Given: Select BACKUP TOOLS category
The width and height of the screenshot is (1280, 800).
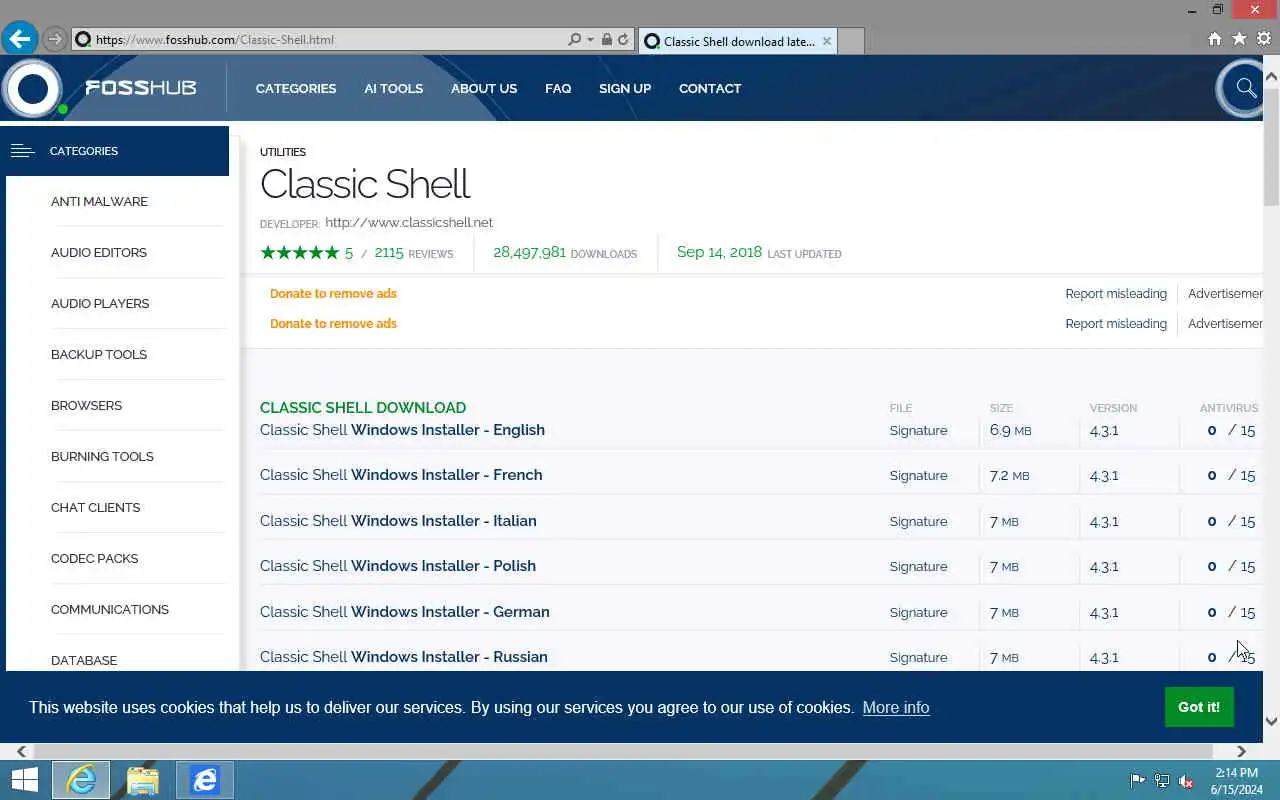Looking at the screenshot, I should pos(99,355).
